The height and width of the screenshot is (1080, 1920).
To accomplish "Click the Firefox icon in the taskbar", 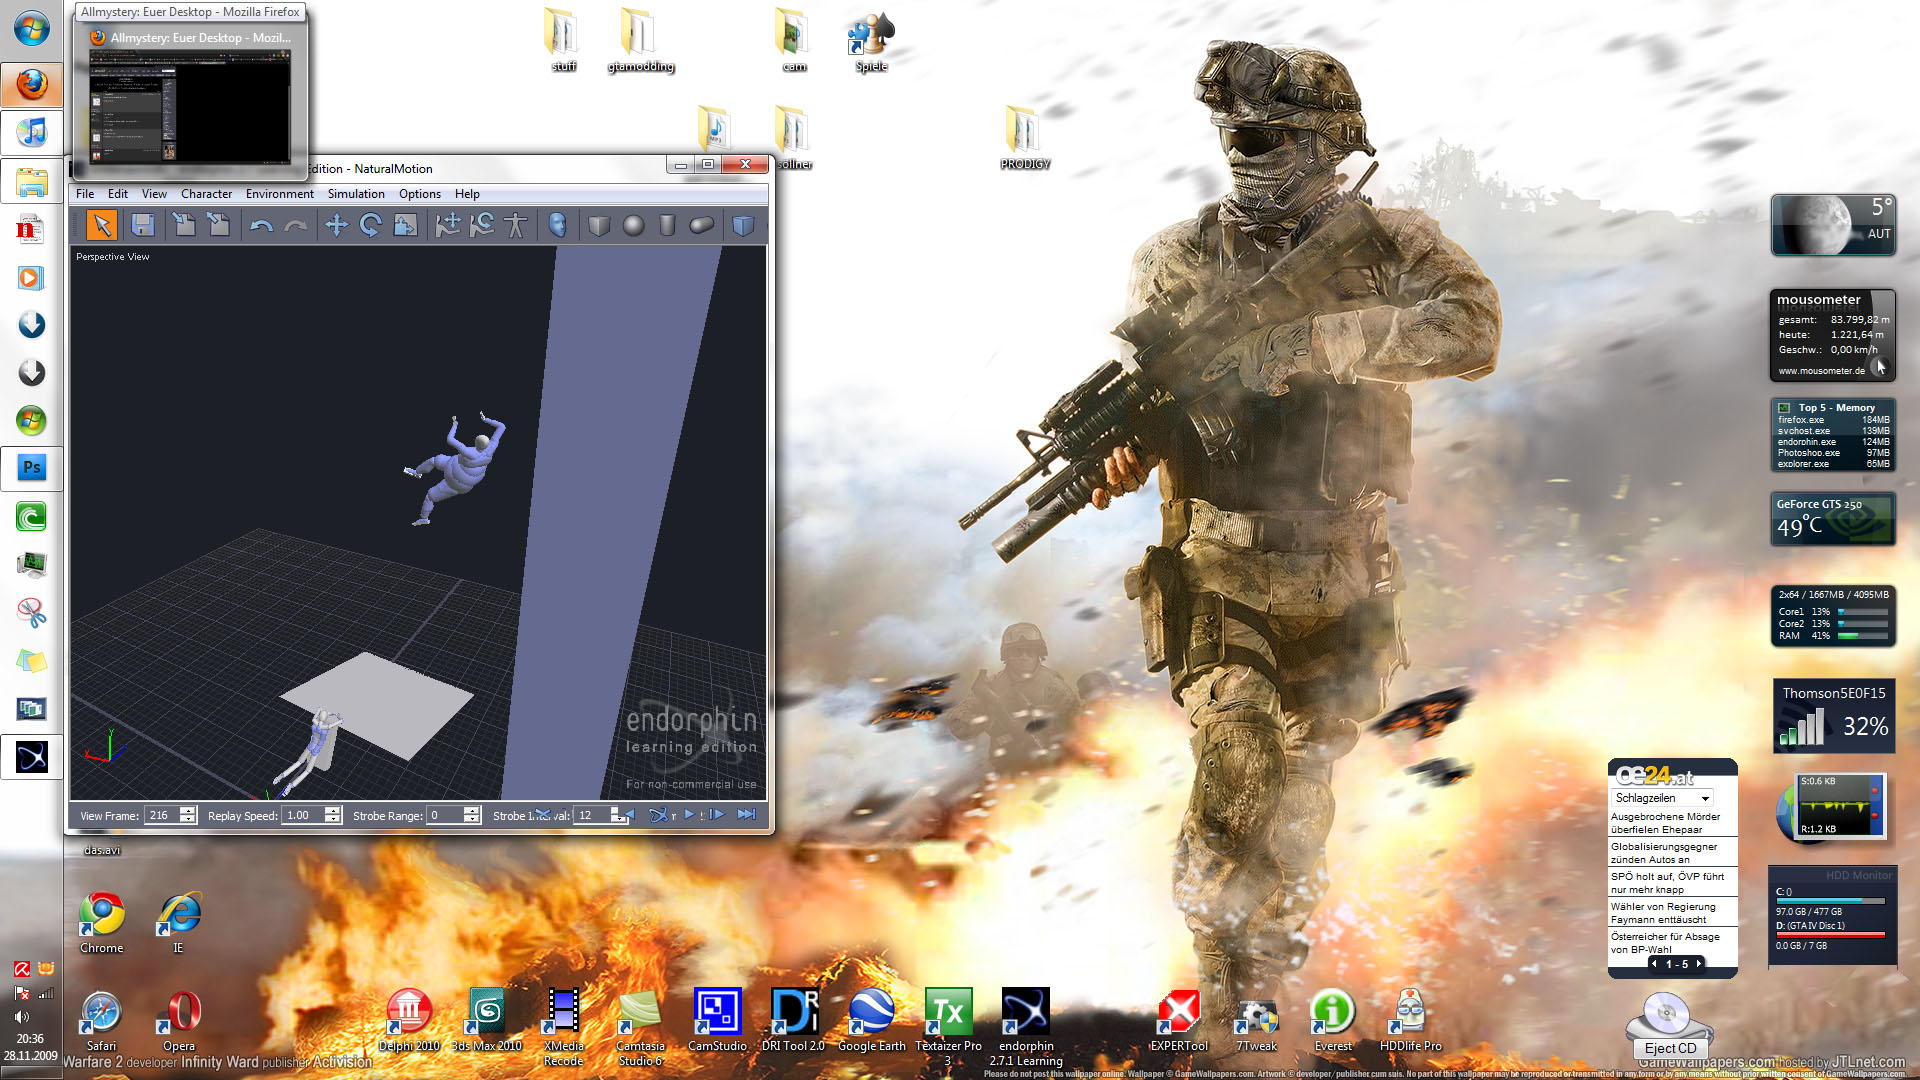I will pyautogui.click(x=32, y=85).
